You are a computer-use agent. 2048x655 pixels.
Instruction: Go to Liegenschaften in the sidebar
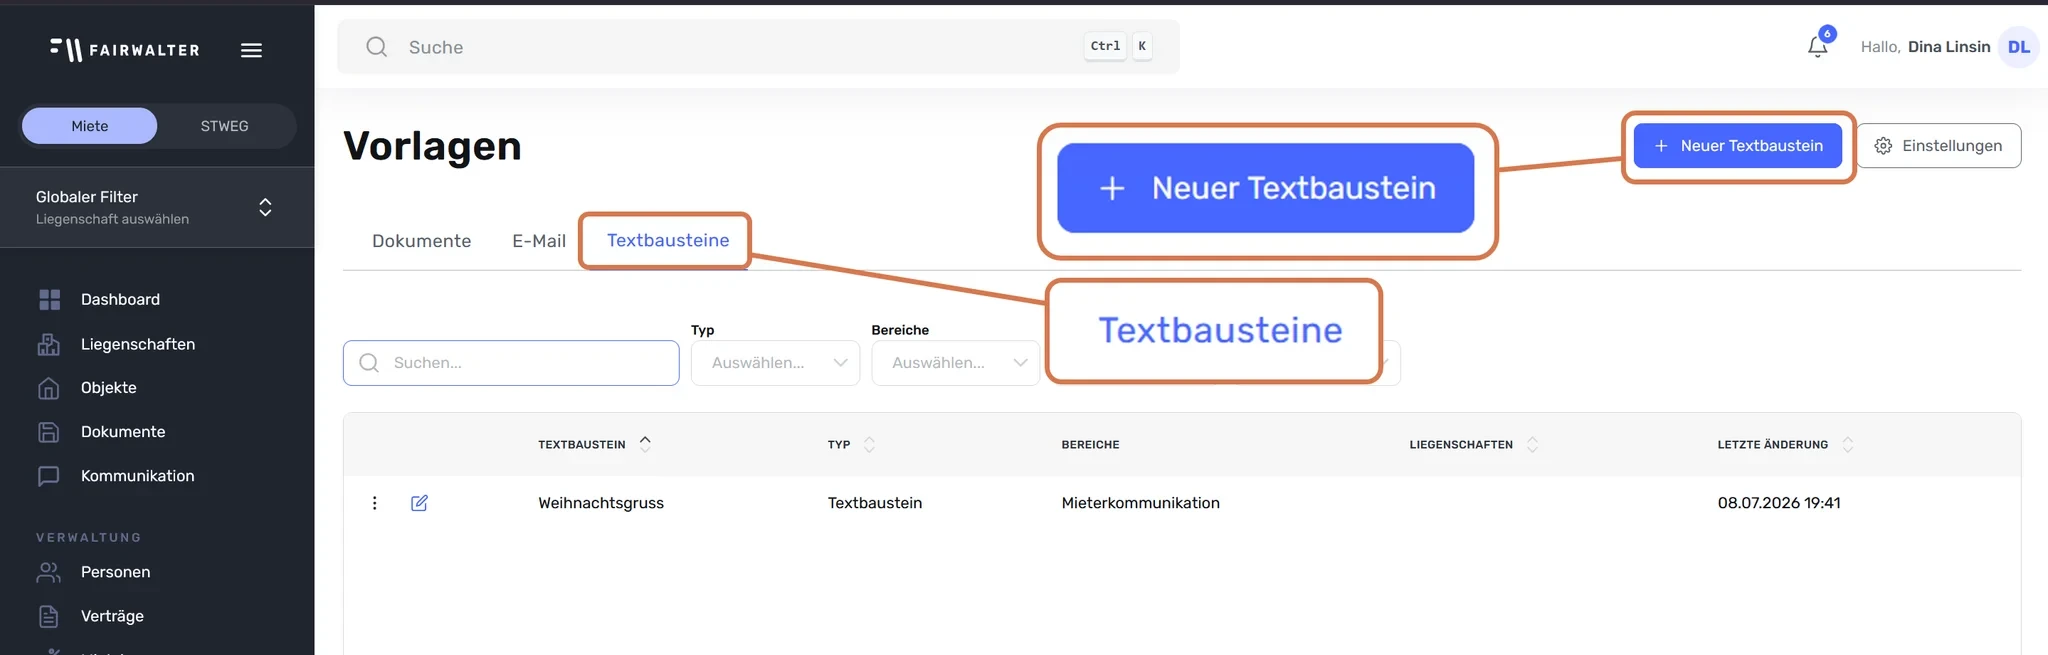click(x=138, y=344)
